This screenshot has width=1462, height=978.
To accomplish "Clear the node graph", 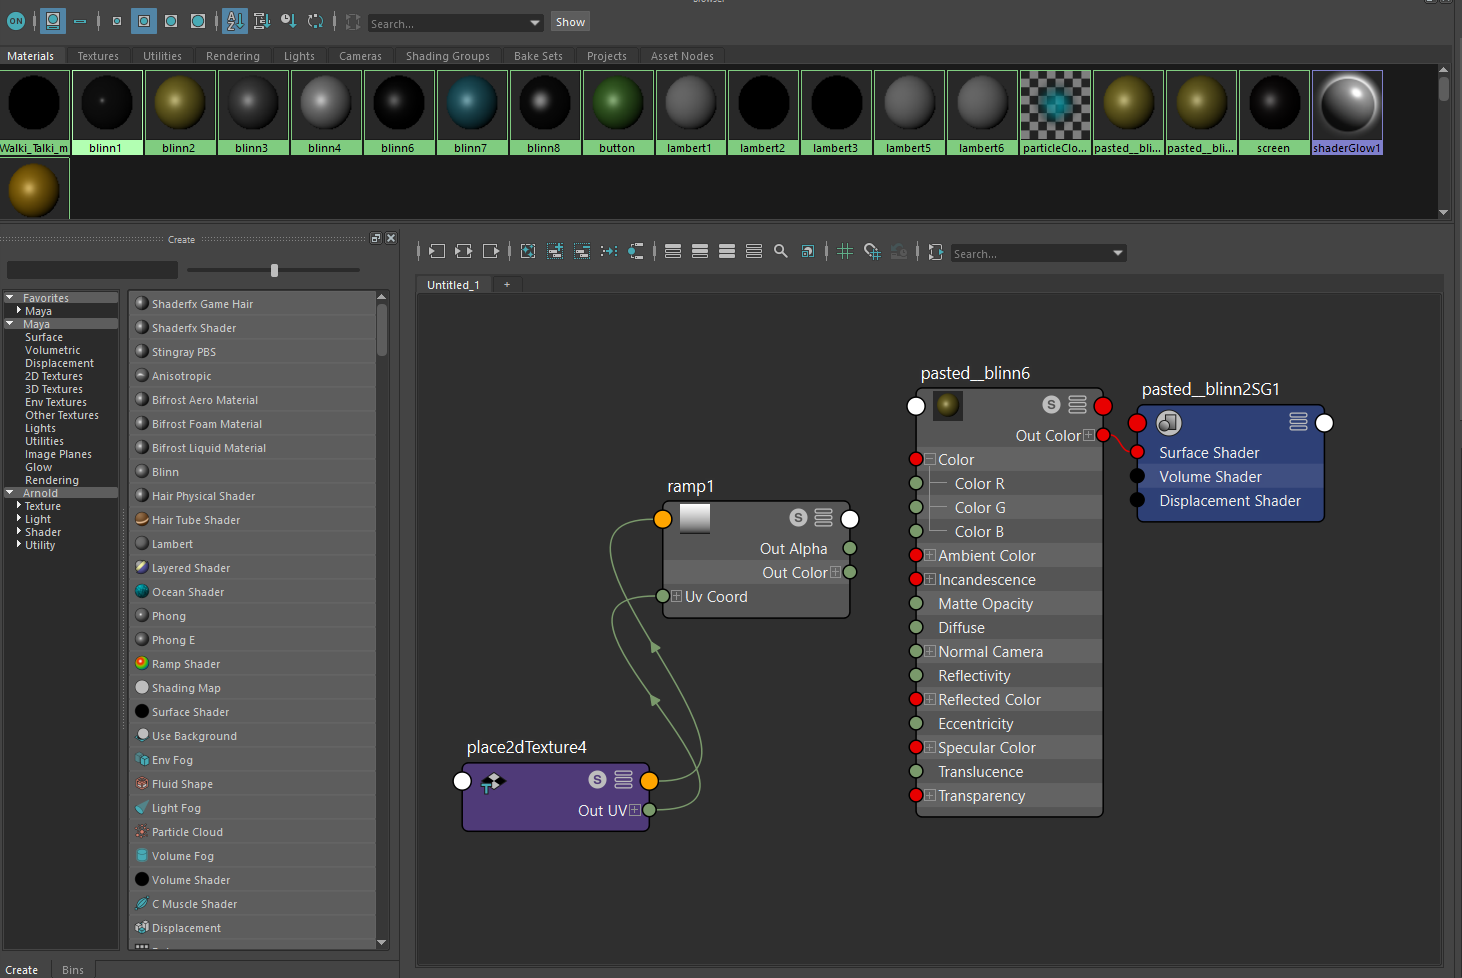I will click(x=528, y=252).
